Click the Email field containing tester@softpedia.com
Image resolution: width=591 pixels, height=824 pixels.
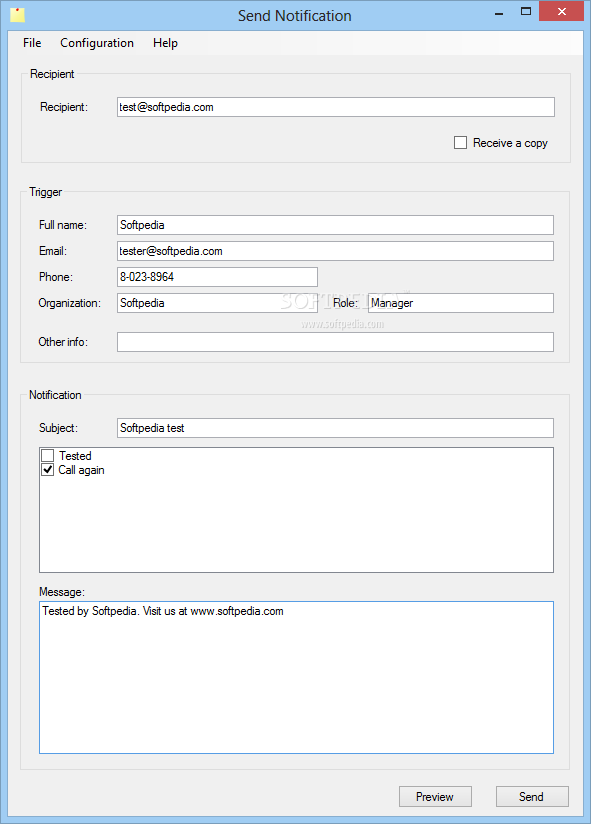(x=335, y=251)
